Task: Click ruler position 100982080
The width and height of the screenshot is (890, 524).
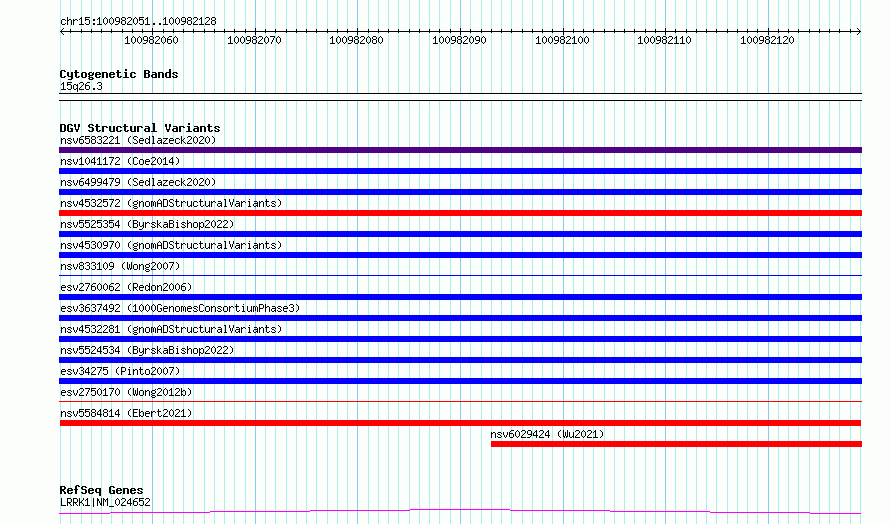Action: (356, 40)
